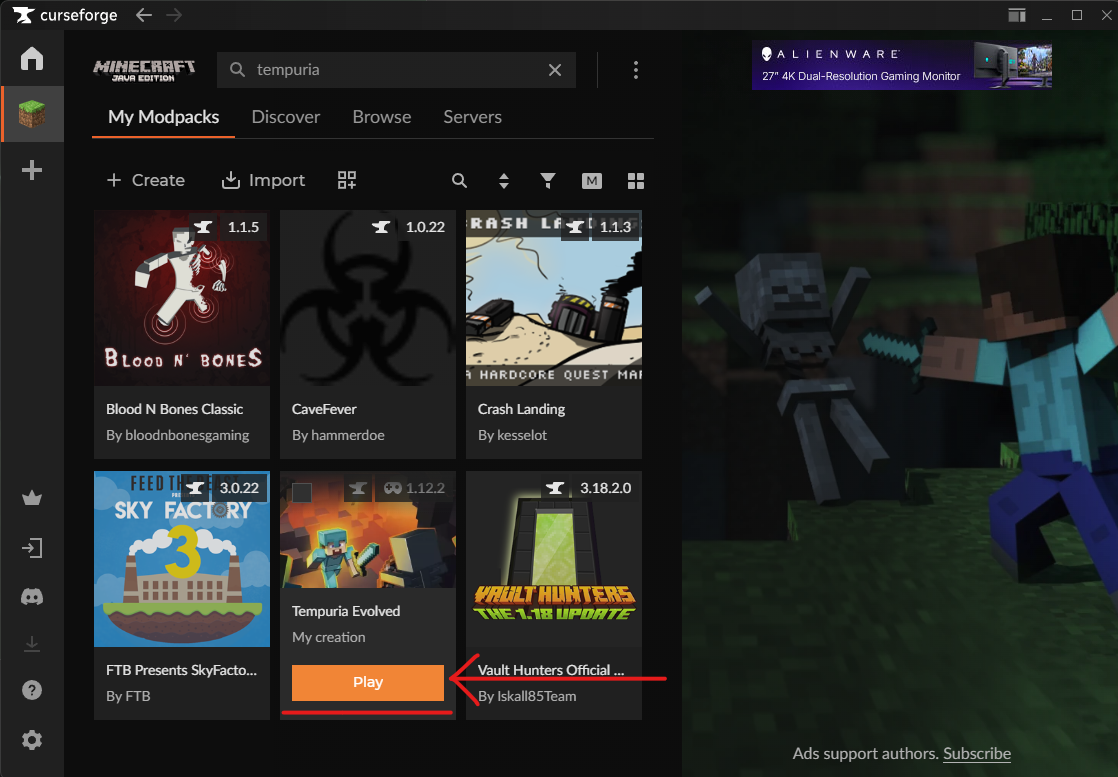Screen dimensions: 1118x777
Task: Go back with the left arrow
Action: (144, 15)
